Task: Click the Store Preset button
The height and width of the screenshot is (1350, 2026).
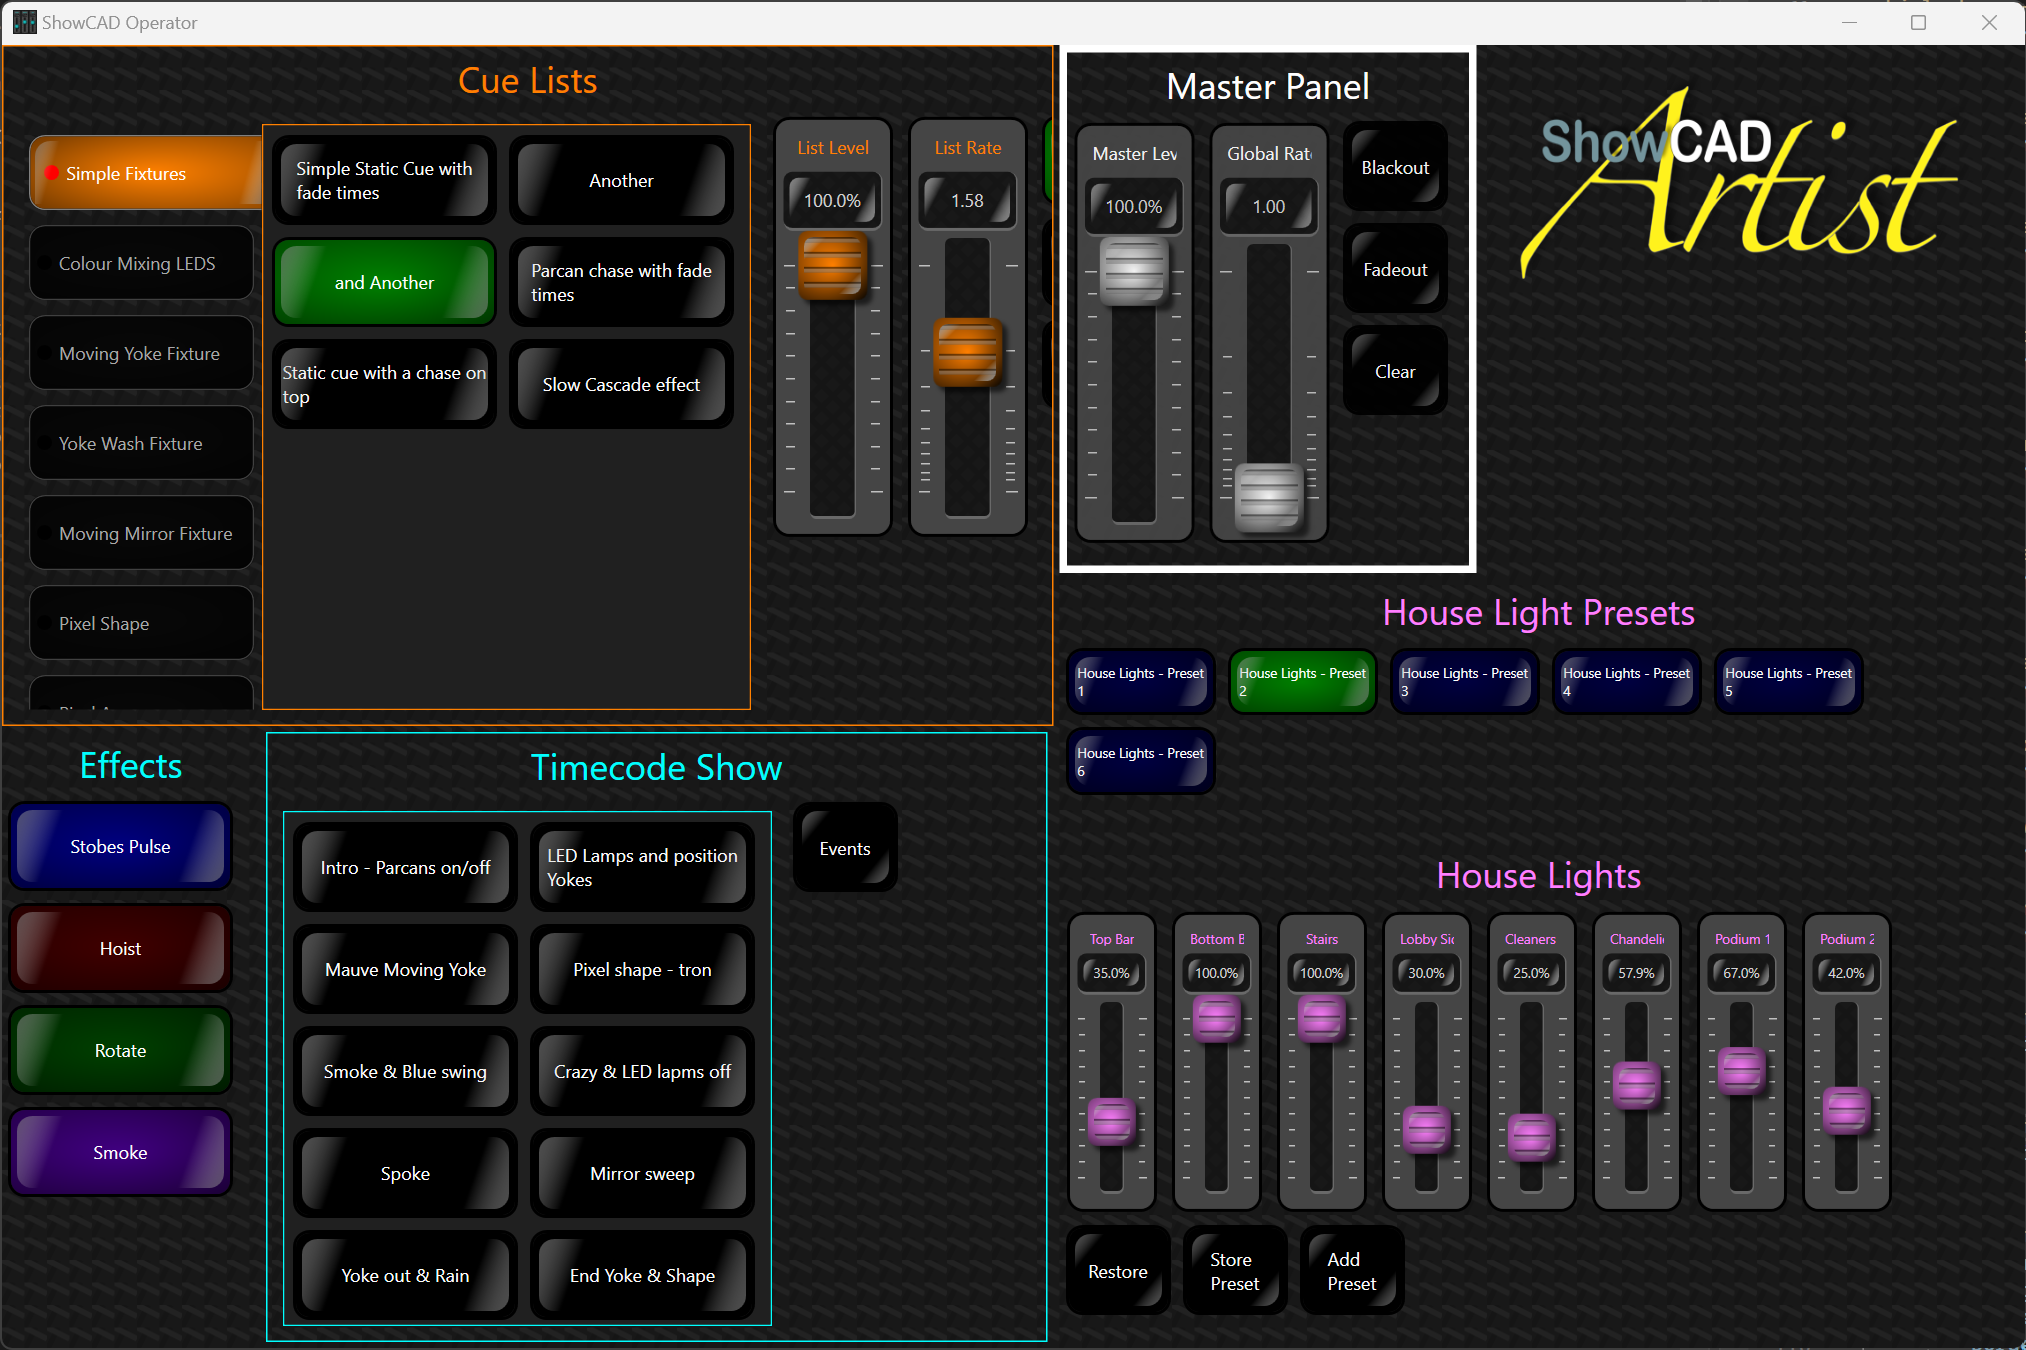Action: (1234, 1271)
